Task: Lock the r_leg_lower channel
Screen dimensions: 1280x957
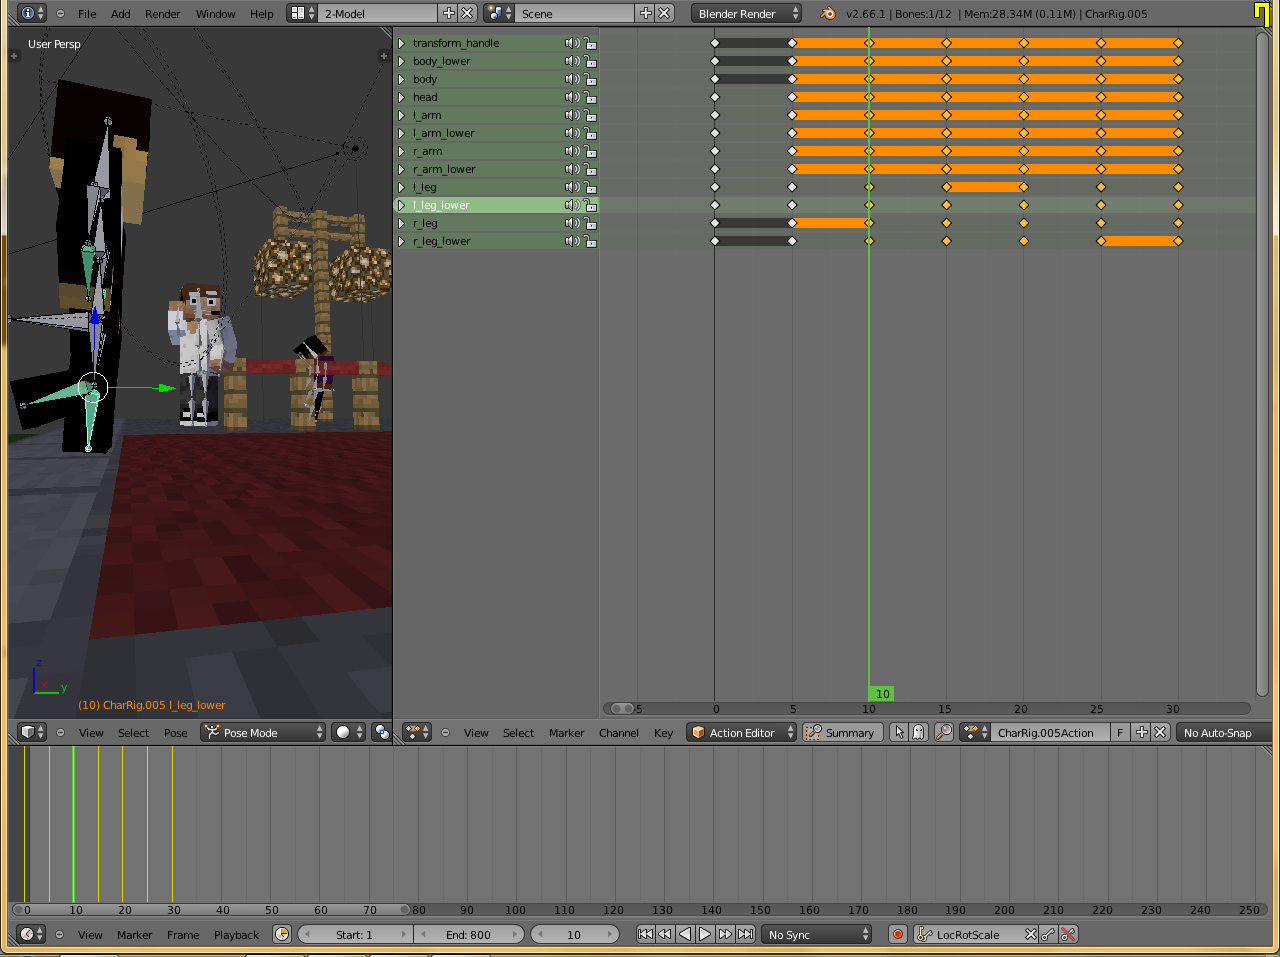Action: [x=590, y=241]
